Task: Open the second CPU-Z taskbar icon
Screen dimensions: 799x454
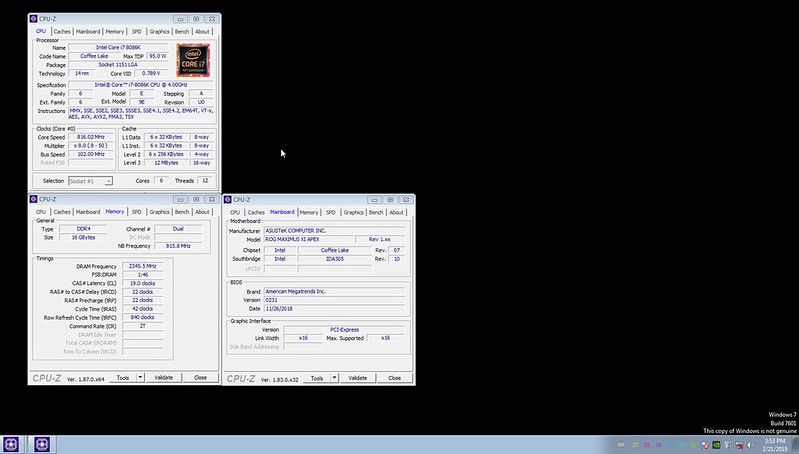Action: point(42,444)
